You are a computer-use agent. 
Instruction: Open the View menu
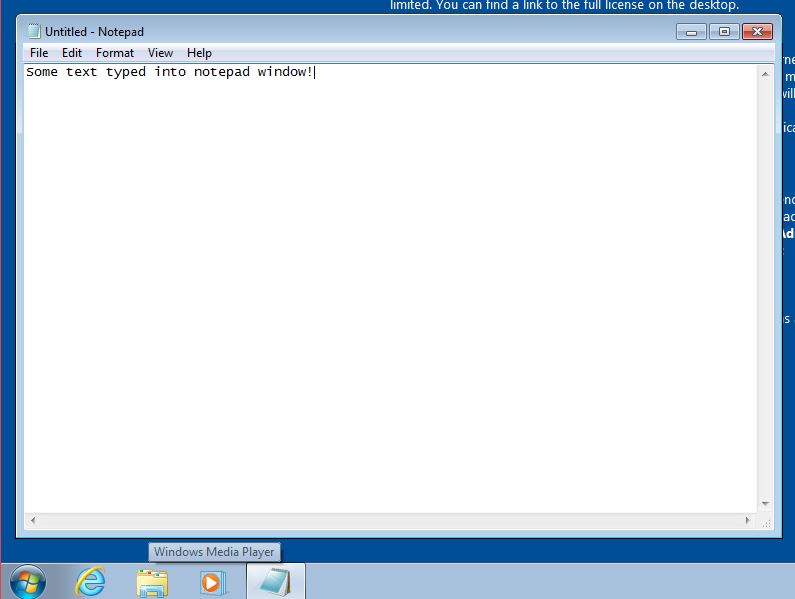pyautogui.click(x=160, y=53)
